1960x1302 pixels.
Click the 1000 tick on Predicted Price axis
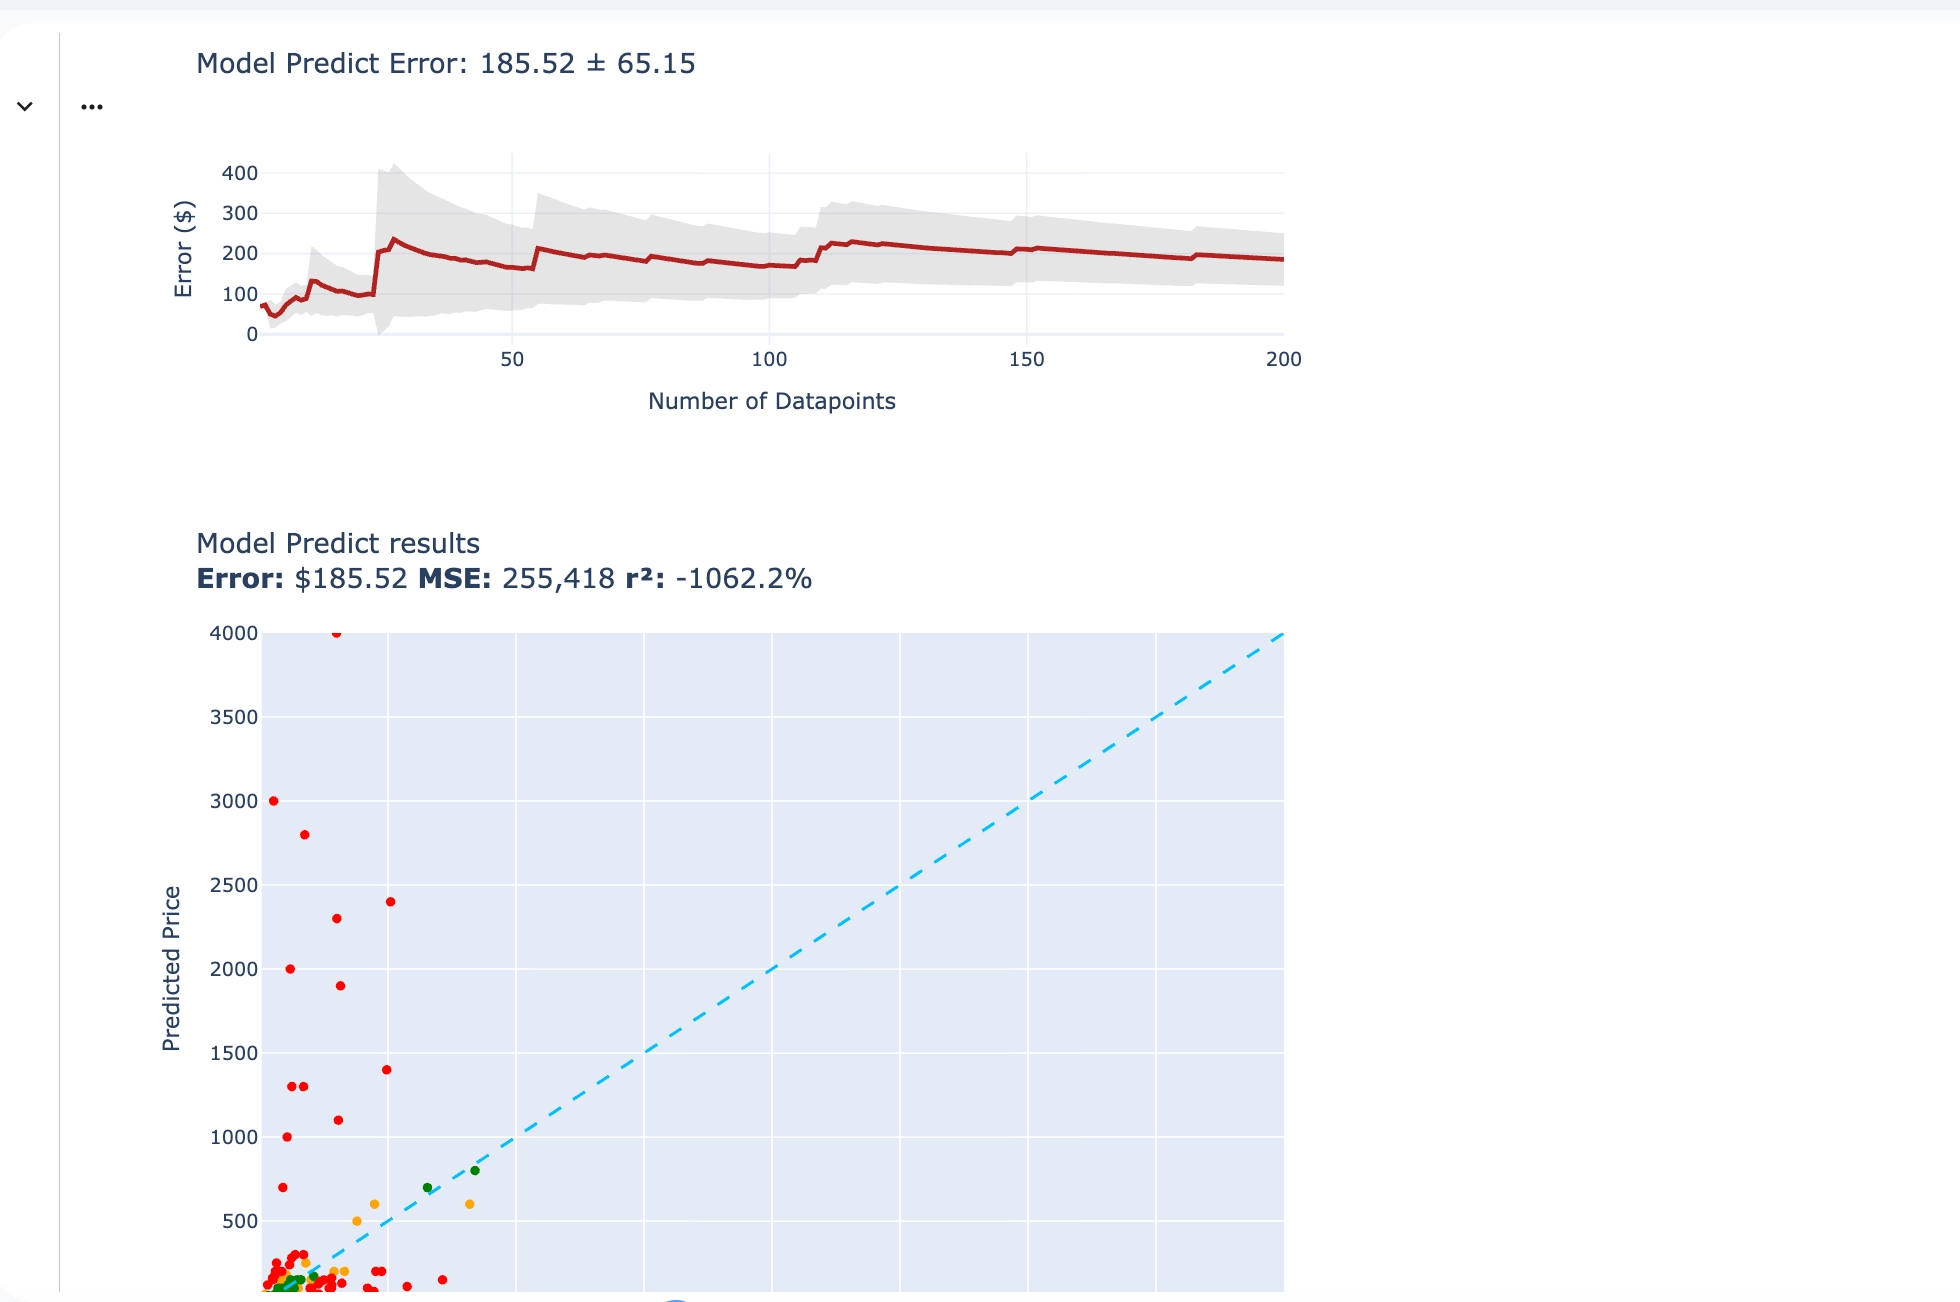pos(234,1137)
